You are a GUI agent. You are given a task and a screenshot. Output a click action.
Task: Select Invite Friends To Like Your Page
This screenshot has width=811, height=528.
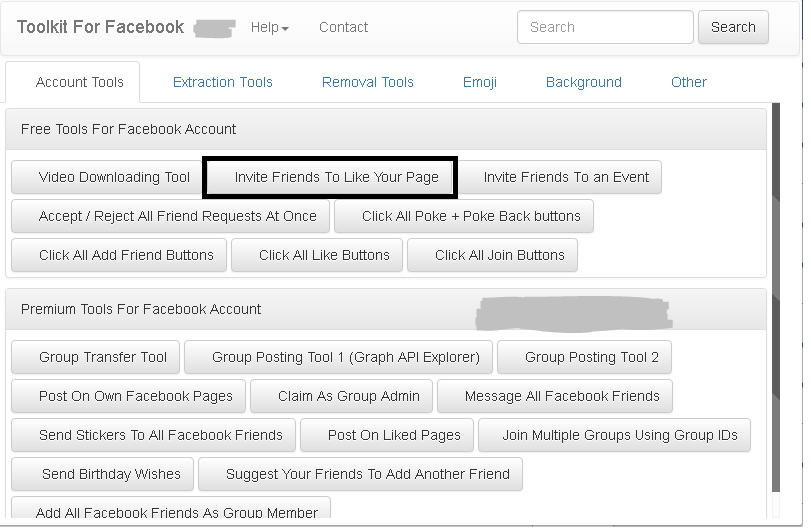point(330,177)
